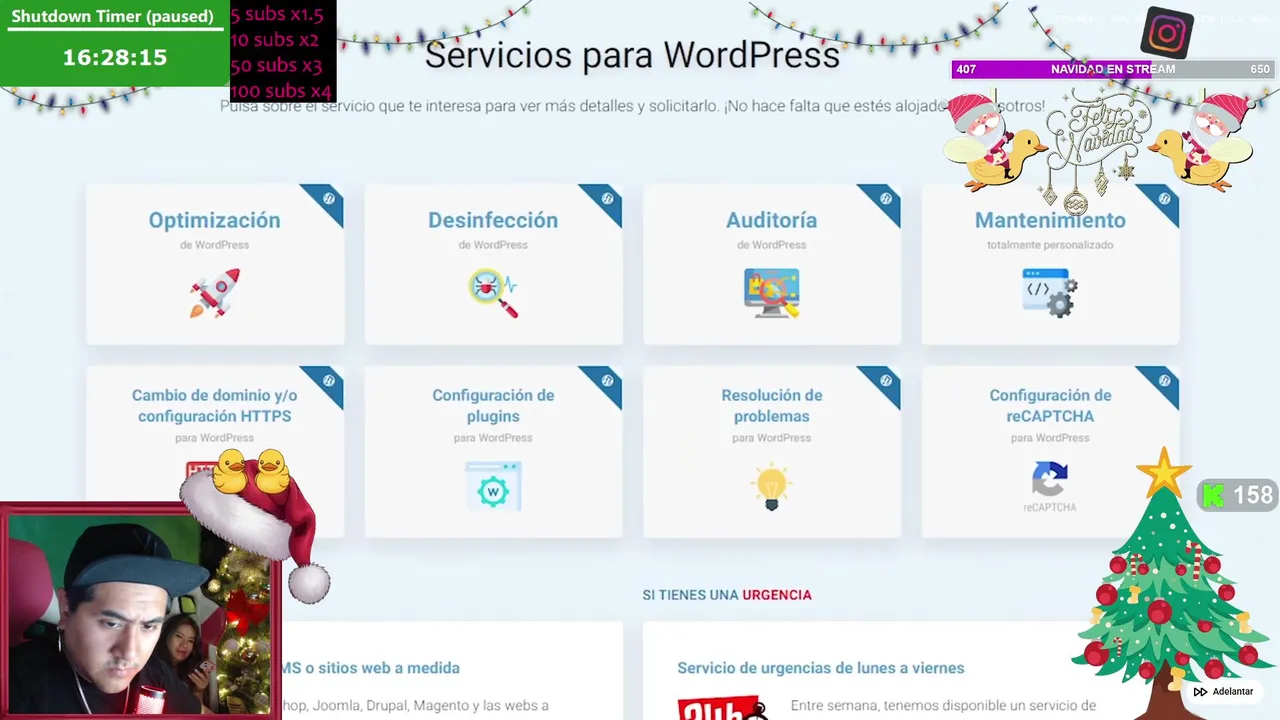The width and height of the screenshot is (1280, 720).
Task: Click the WordPress corner badge on the reCAPTCHA card
Action: pyautogui.click(x=1163, y=382)
